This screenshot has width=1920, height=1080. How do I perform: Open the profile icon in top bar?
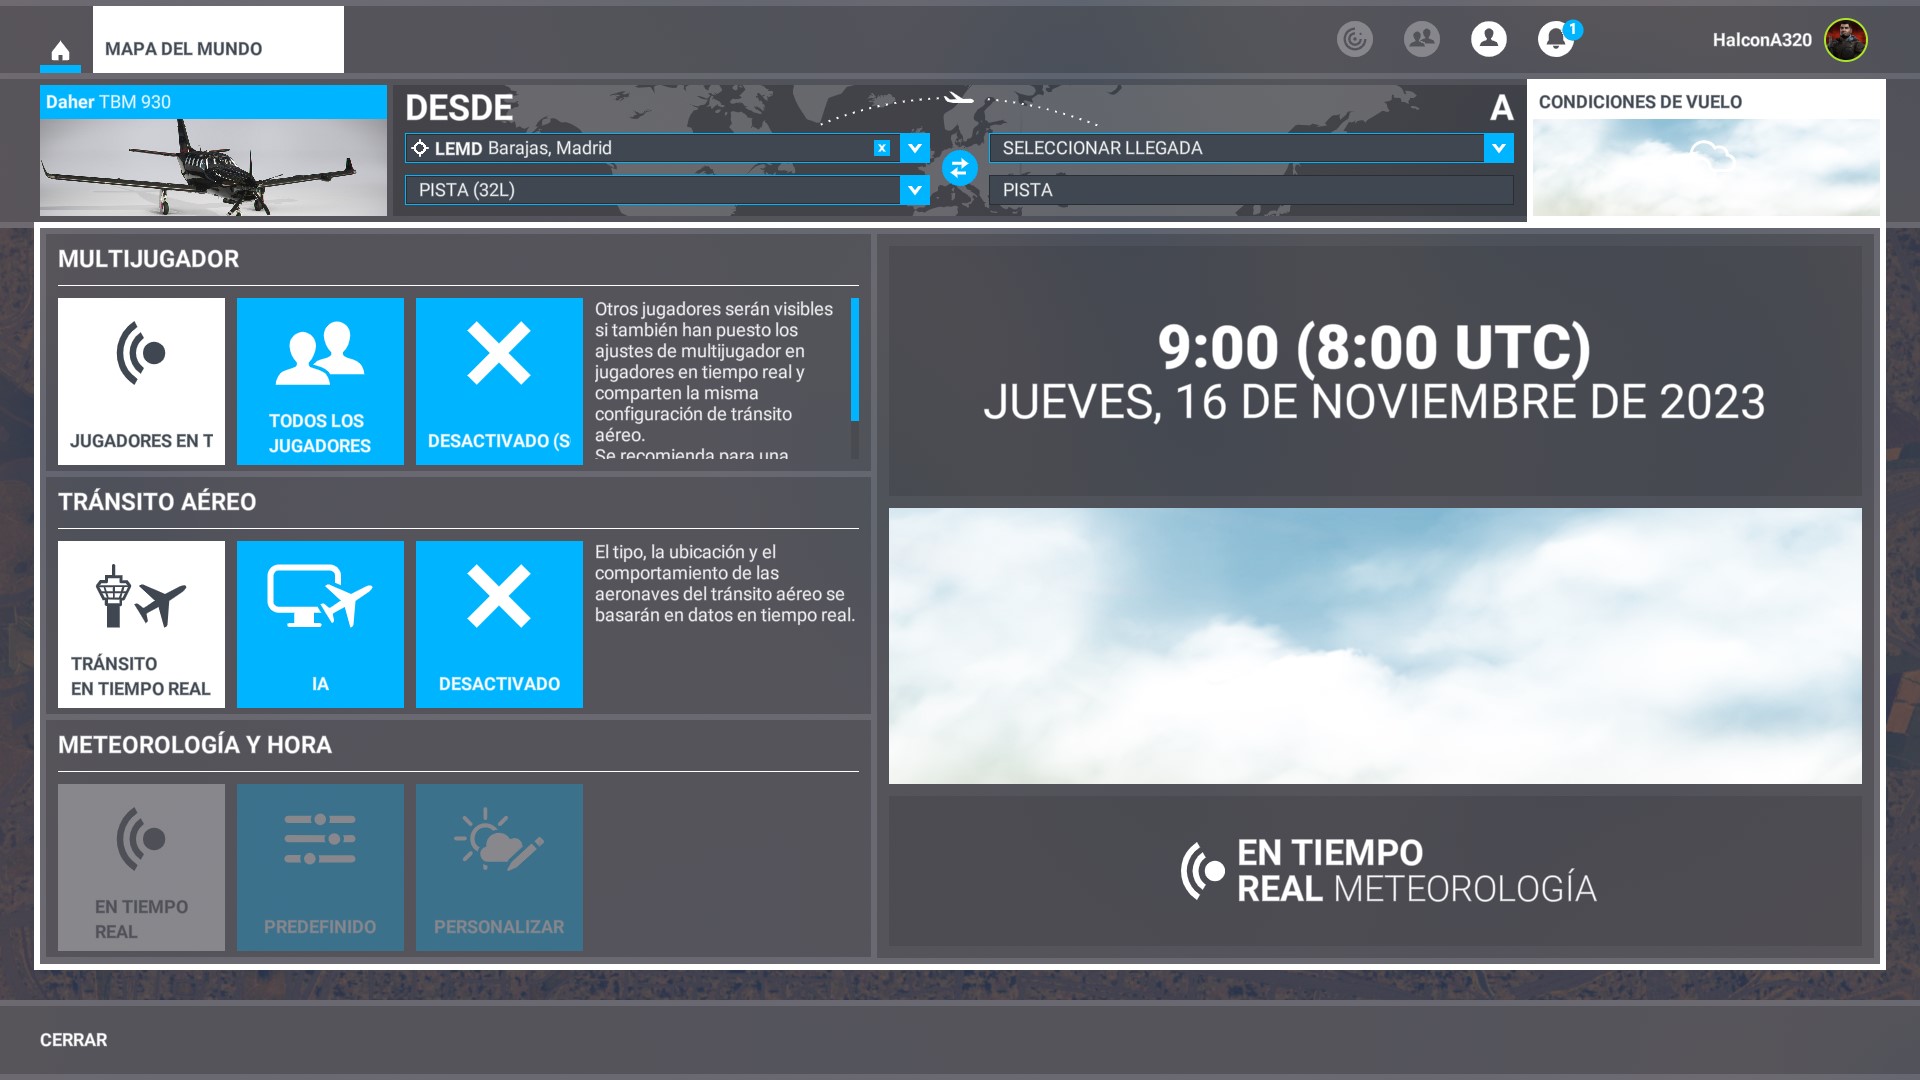pyautogui.click(x=1488, y=39)
